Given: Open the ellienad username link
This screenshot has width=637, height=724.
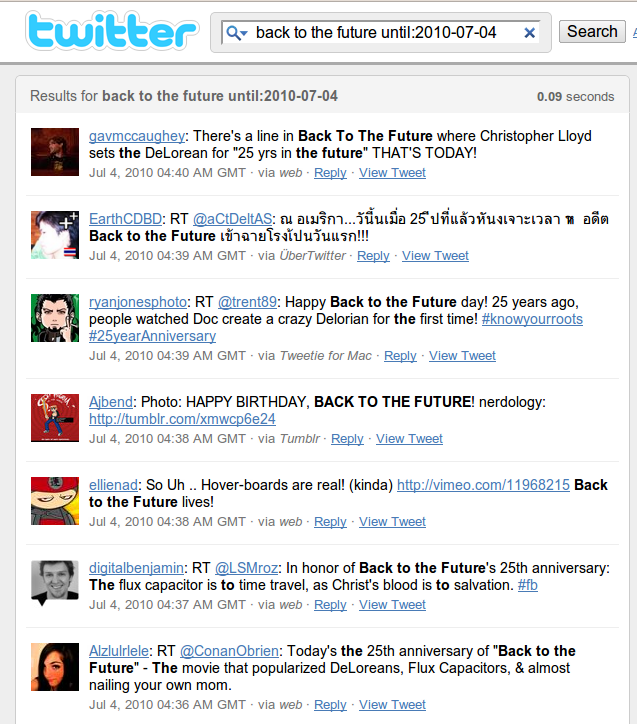Looking at the screenshot, I should click(114, 485).
